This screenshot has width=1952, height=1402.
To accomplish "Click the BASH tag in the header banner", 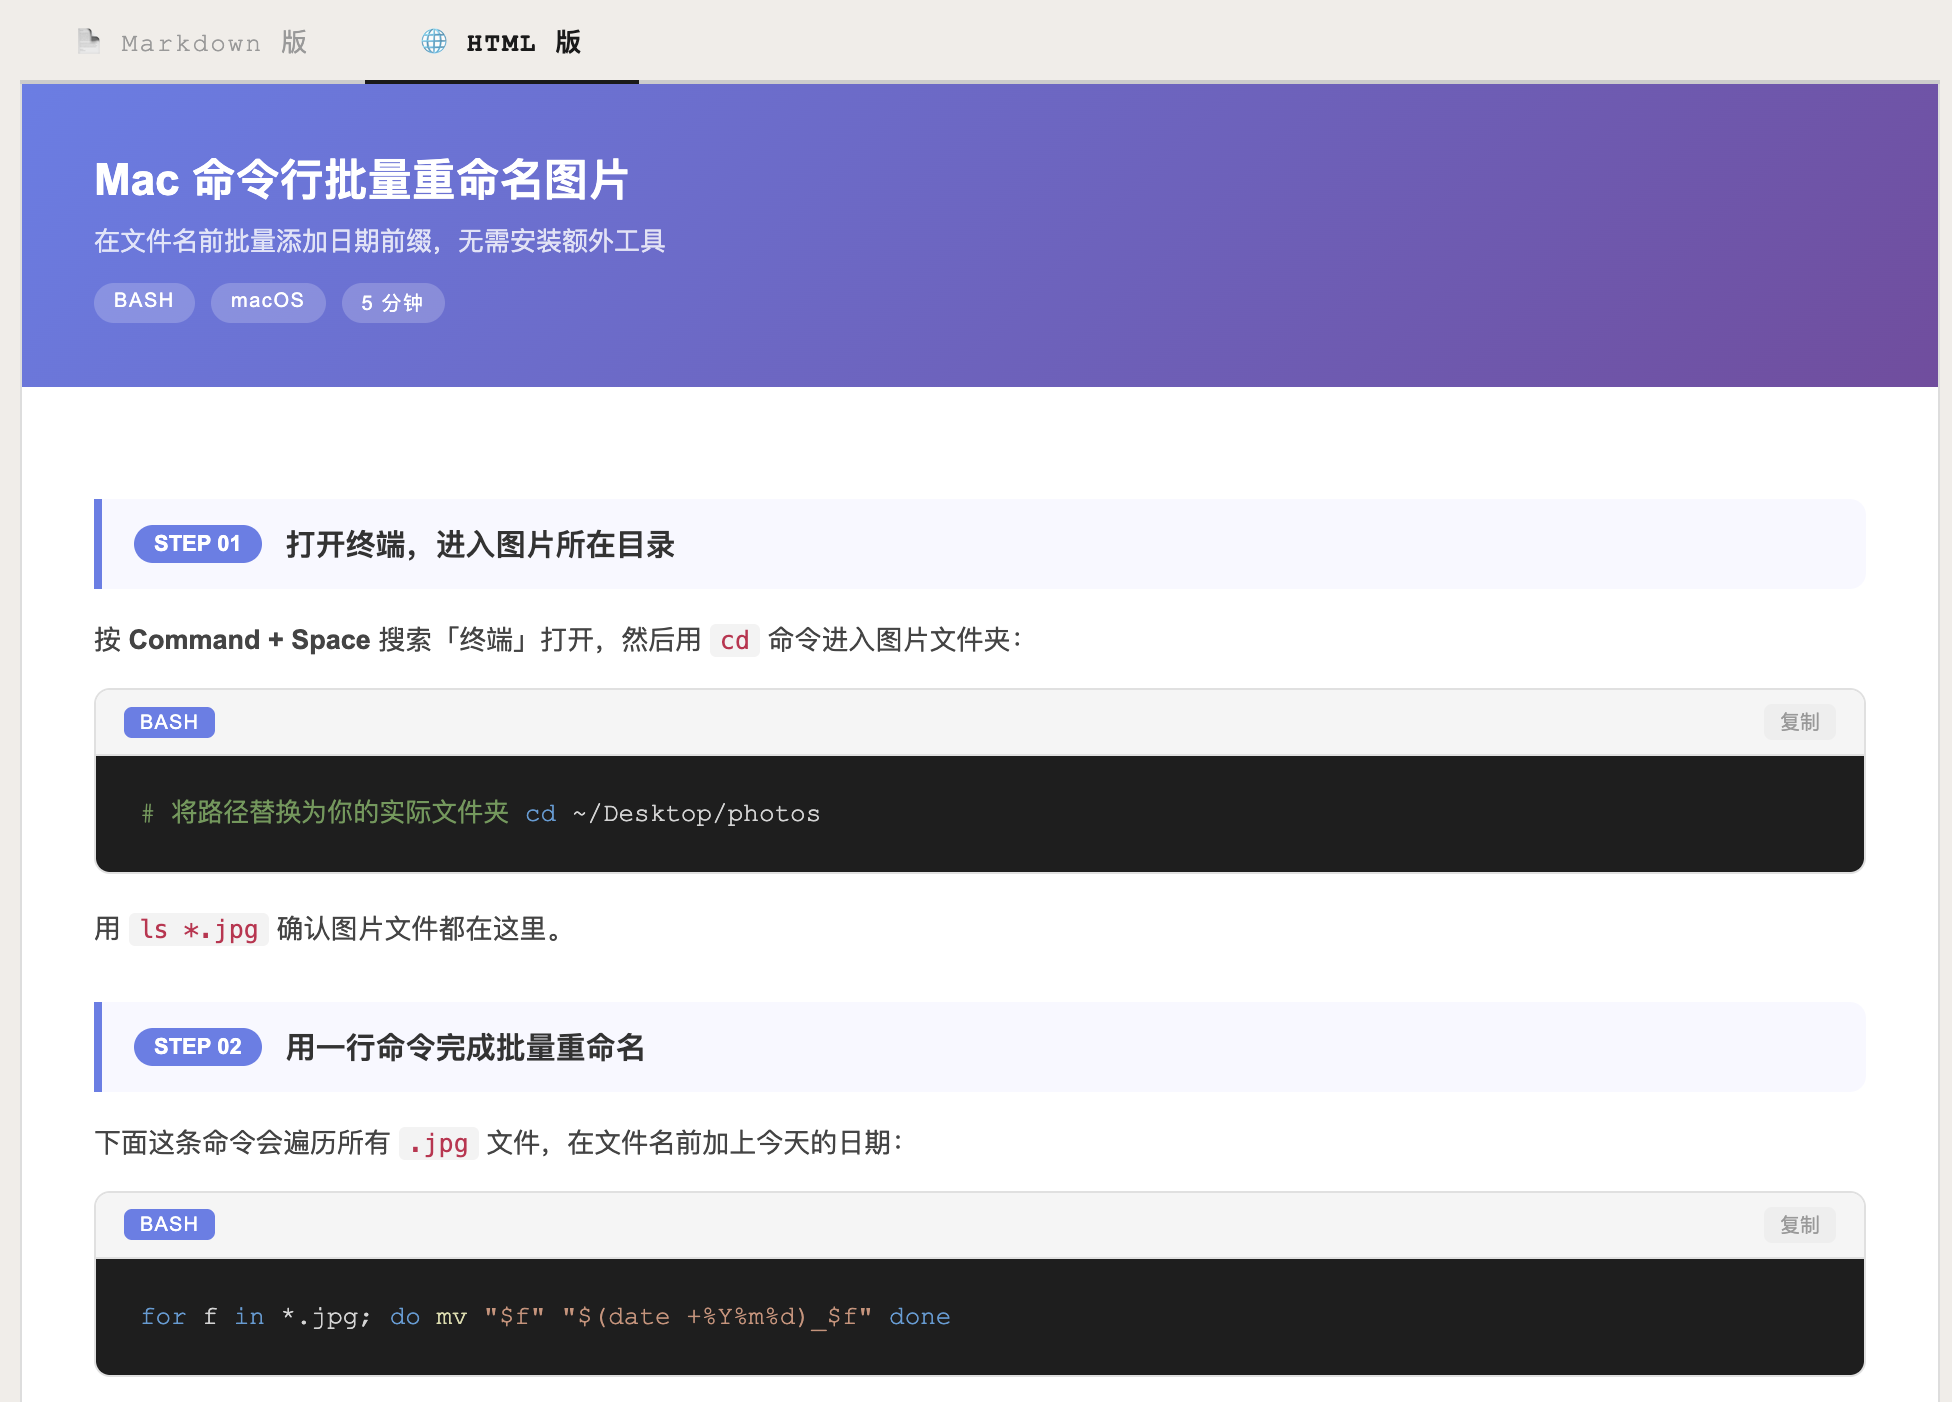I will point(144,302).
